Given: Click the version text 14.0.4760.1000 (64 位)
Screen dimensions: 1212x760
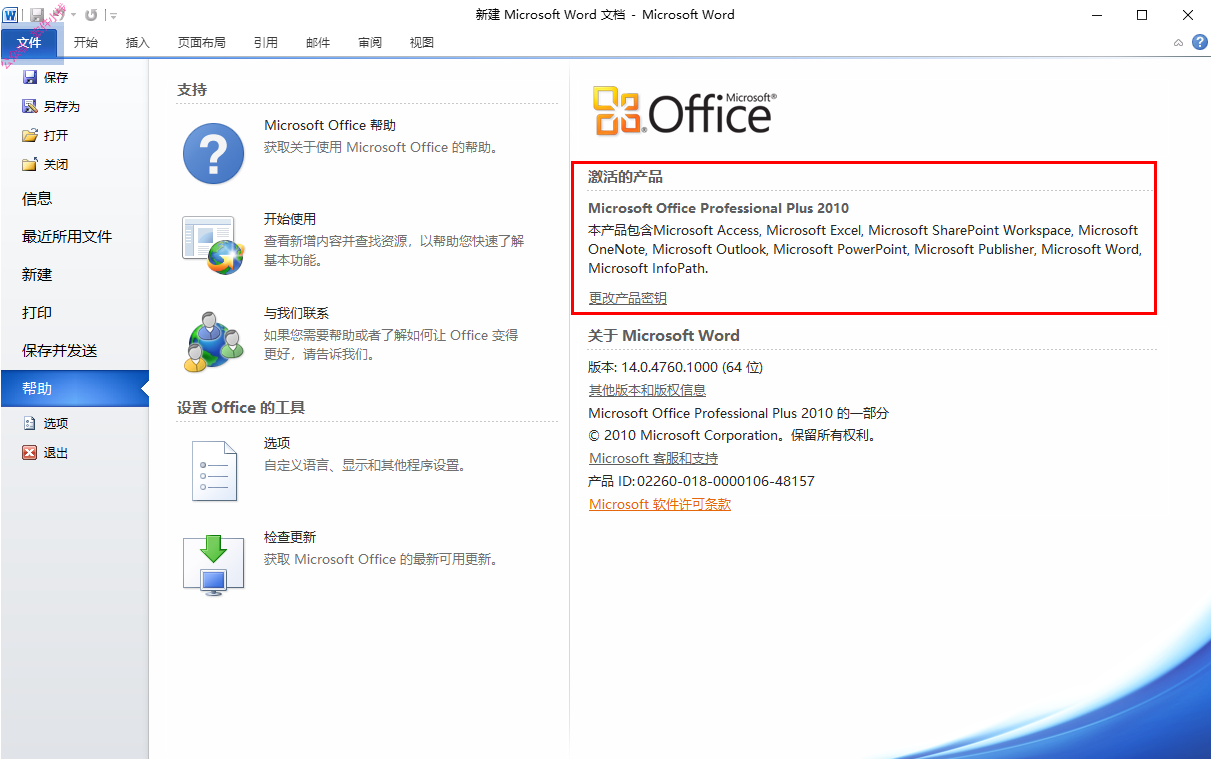Looking at the screenshot, I should (x=692, y=367).
